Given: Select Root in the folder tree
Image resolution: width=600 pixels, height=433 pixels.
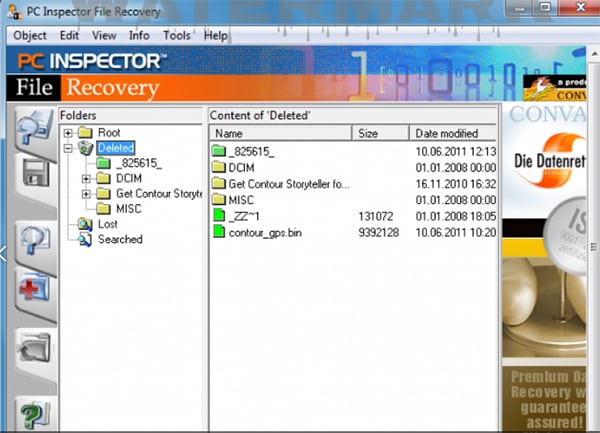Looking at the screenshot, I should coord(109,133).
